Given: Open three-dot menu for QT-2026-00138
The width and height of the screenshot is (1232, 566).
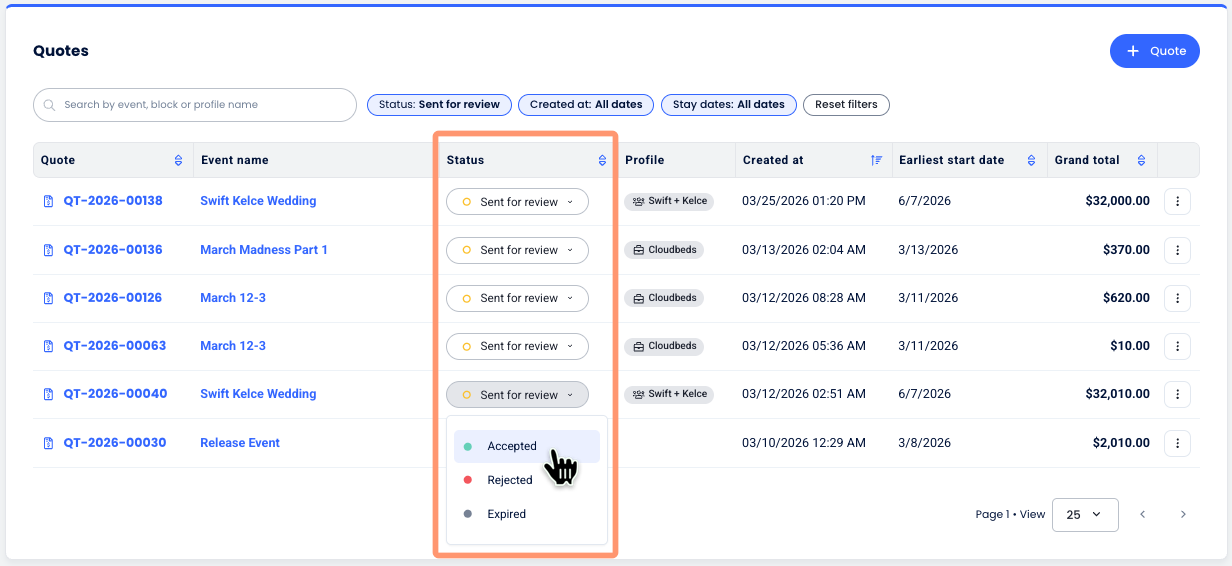Looking at the screenshot, I should coord(1177,202).
